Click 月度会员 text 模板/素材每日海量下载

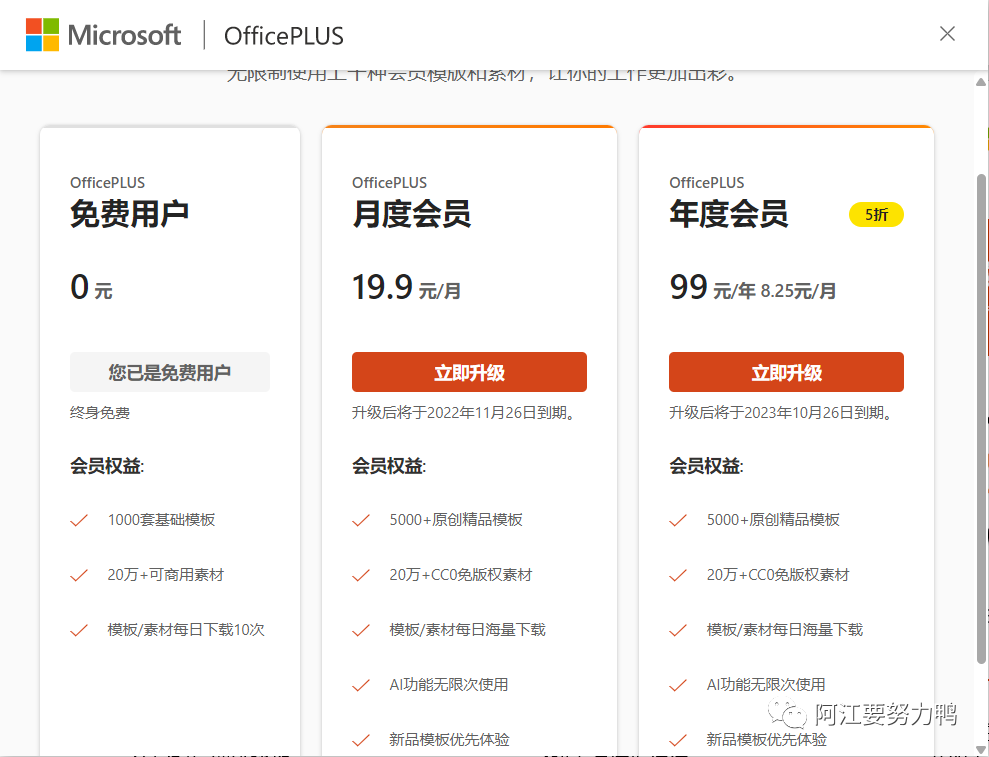(x=467, y=630)
